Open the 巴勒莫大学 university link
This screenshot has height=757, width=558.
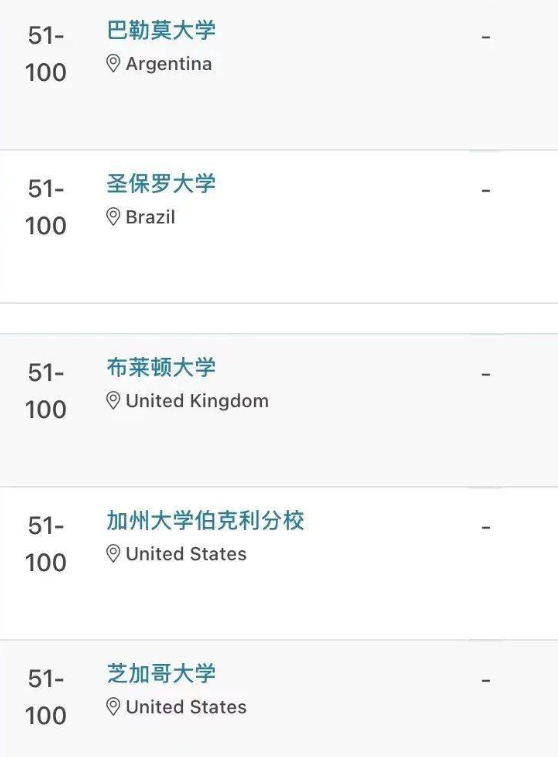click(161, 30)
